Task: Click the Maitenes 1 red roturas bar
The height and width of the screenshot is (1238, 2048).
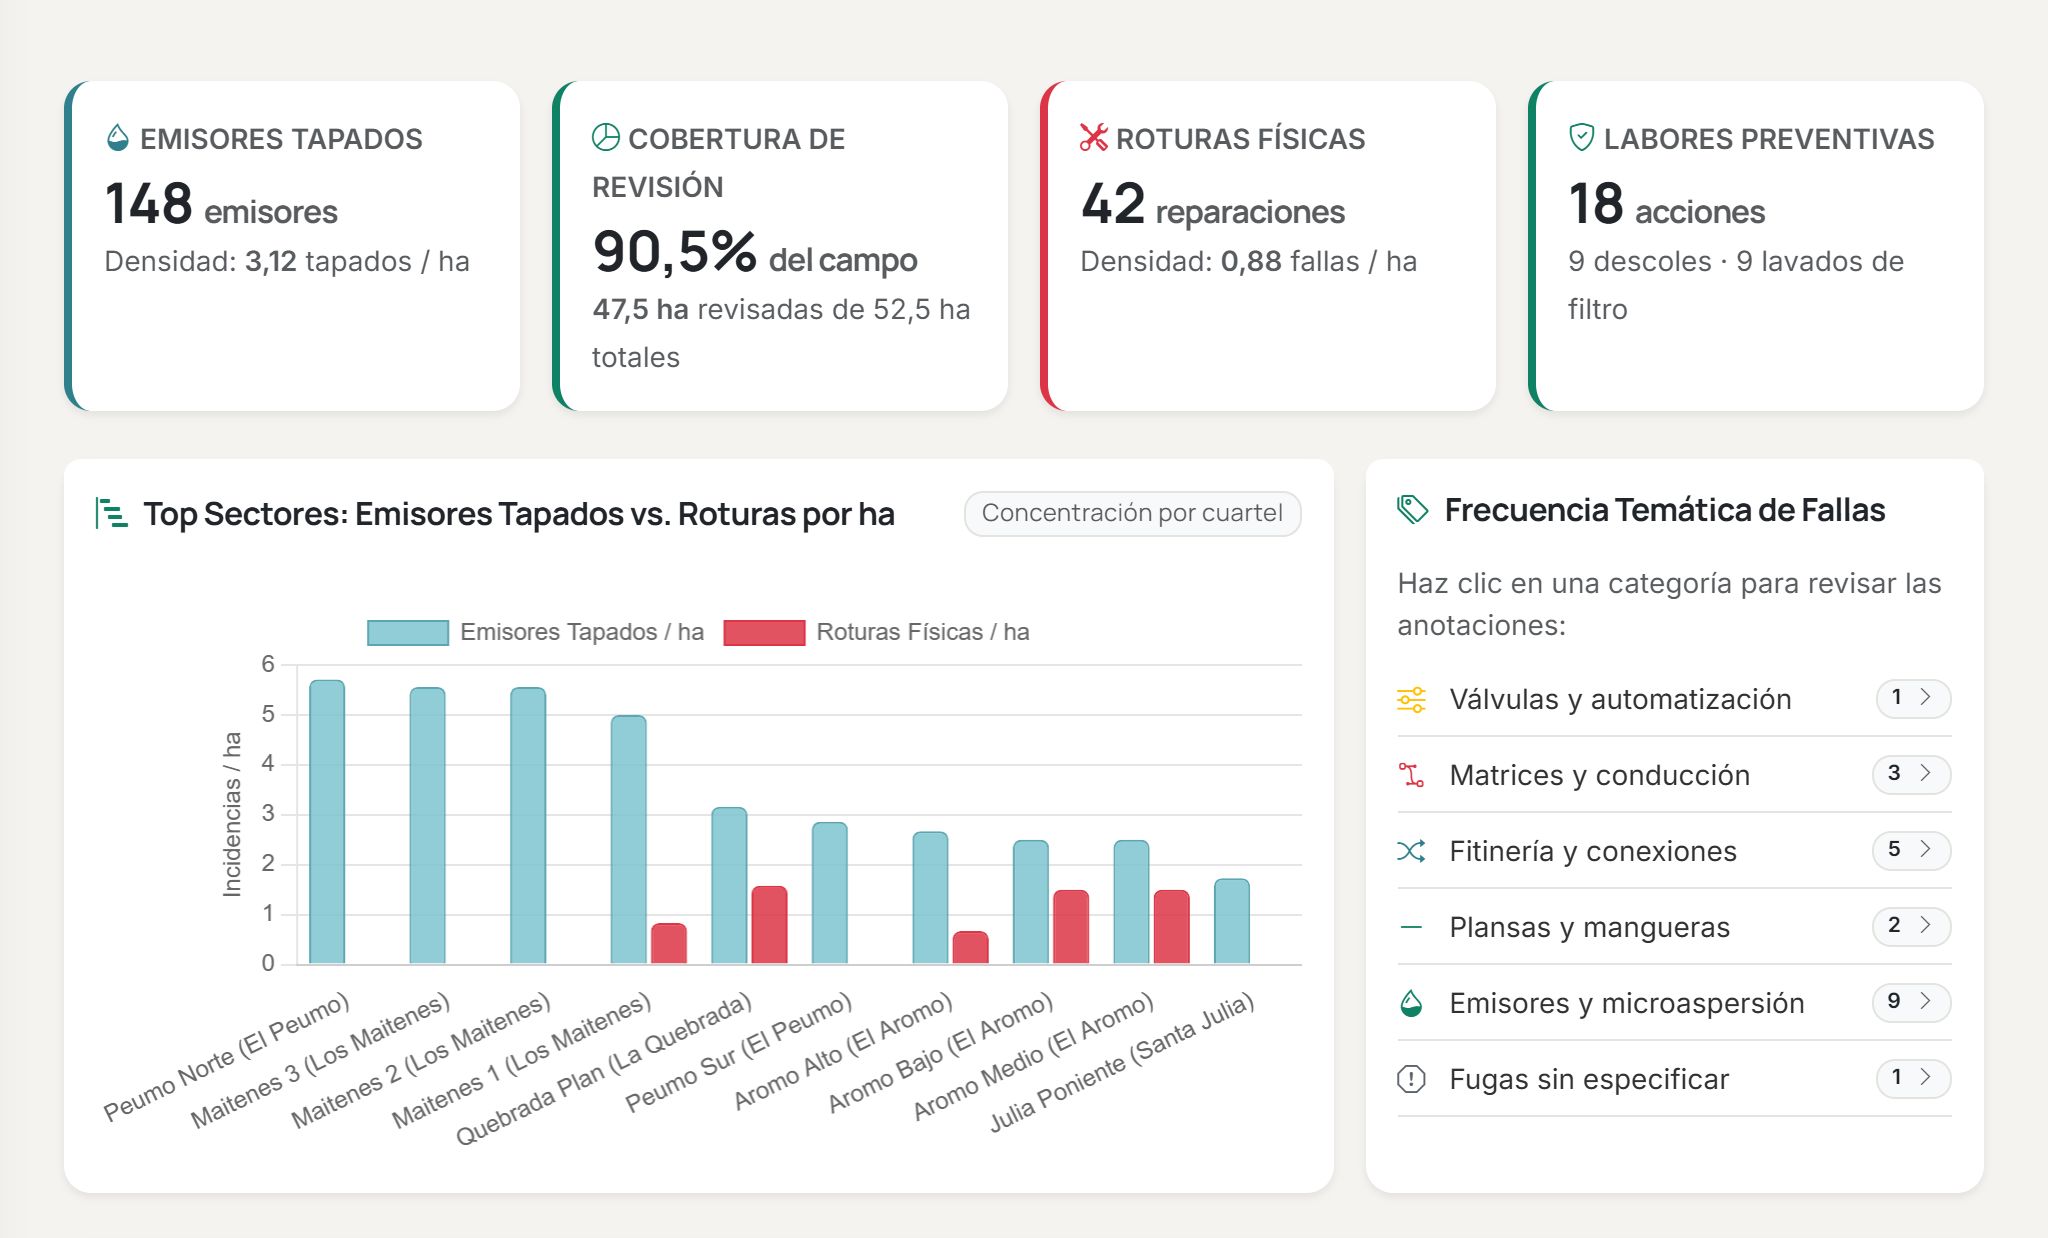Action: (x=669, y=944)
